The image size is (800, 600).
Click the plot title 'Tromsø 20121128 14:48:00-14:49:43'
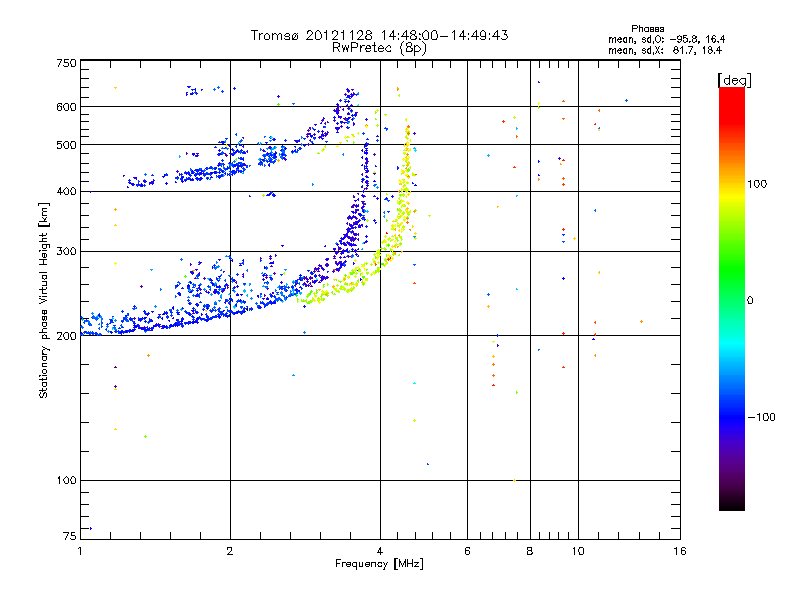click(379, 35)
